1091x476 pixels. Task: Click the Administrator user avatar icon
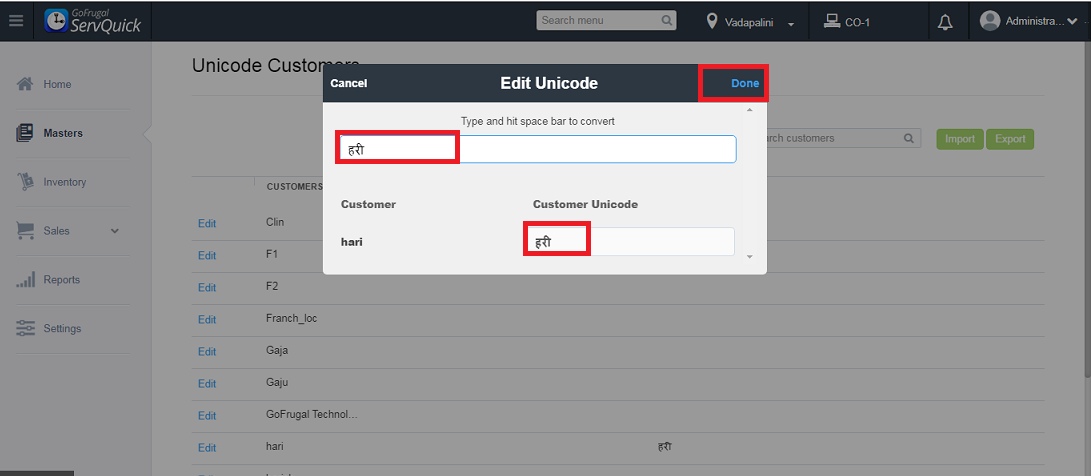pyautogui.click(x=990, y=21)
